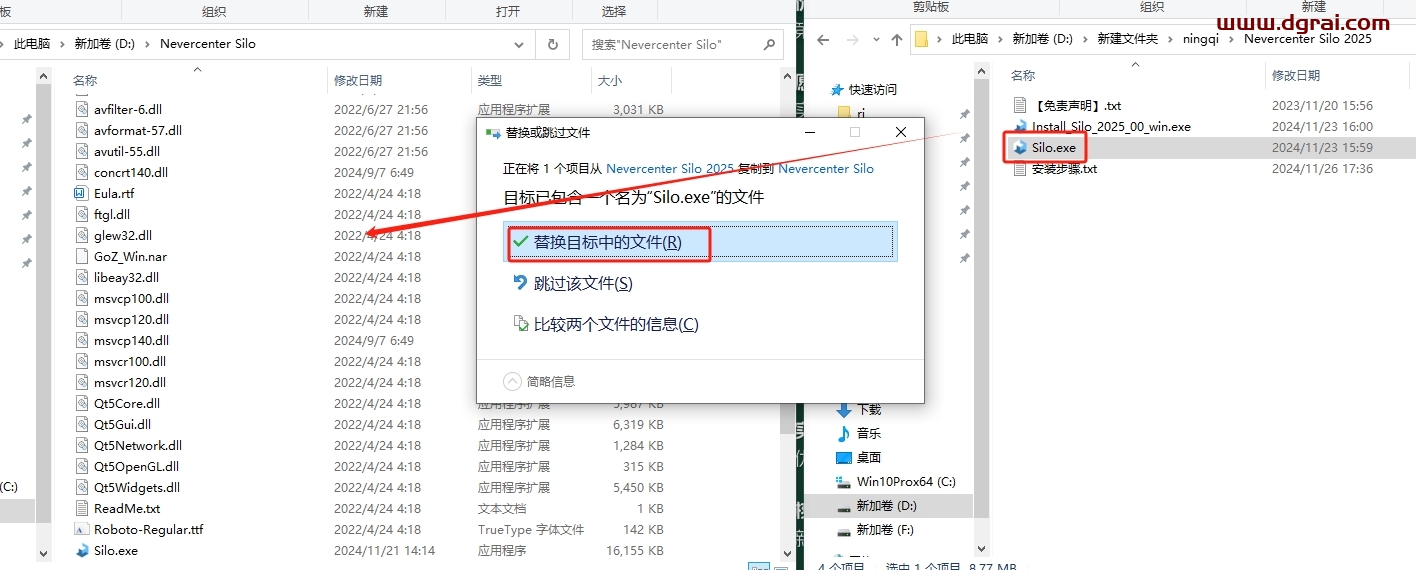Click the 【免责声明】.txt file icon
This screenshot has height=570, width=1416.
click(1020, 105)
